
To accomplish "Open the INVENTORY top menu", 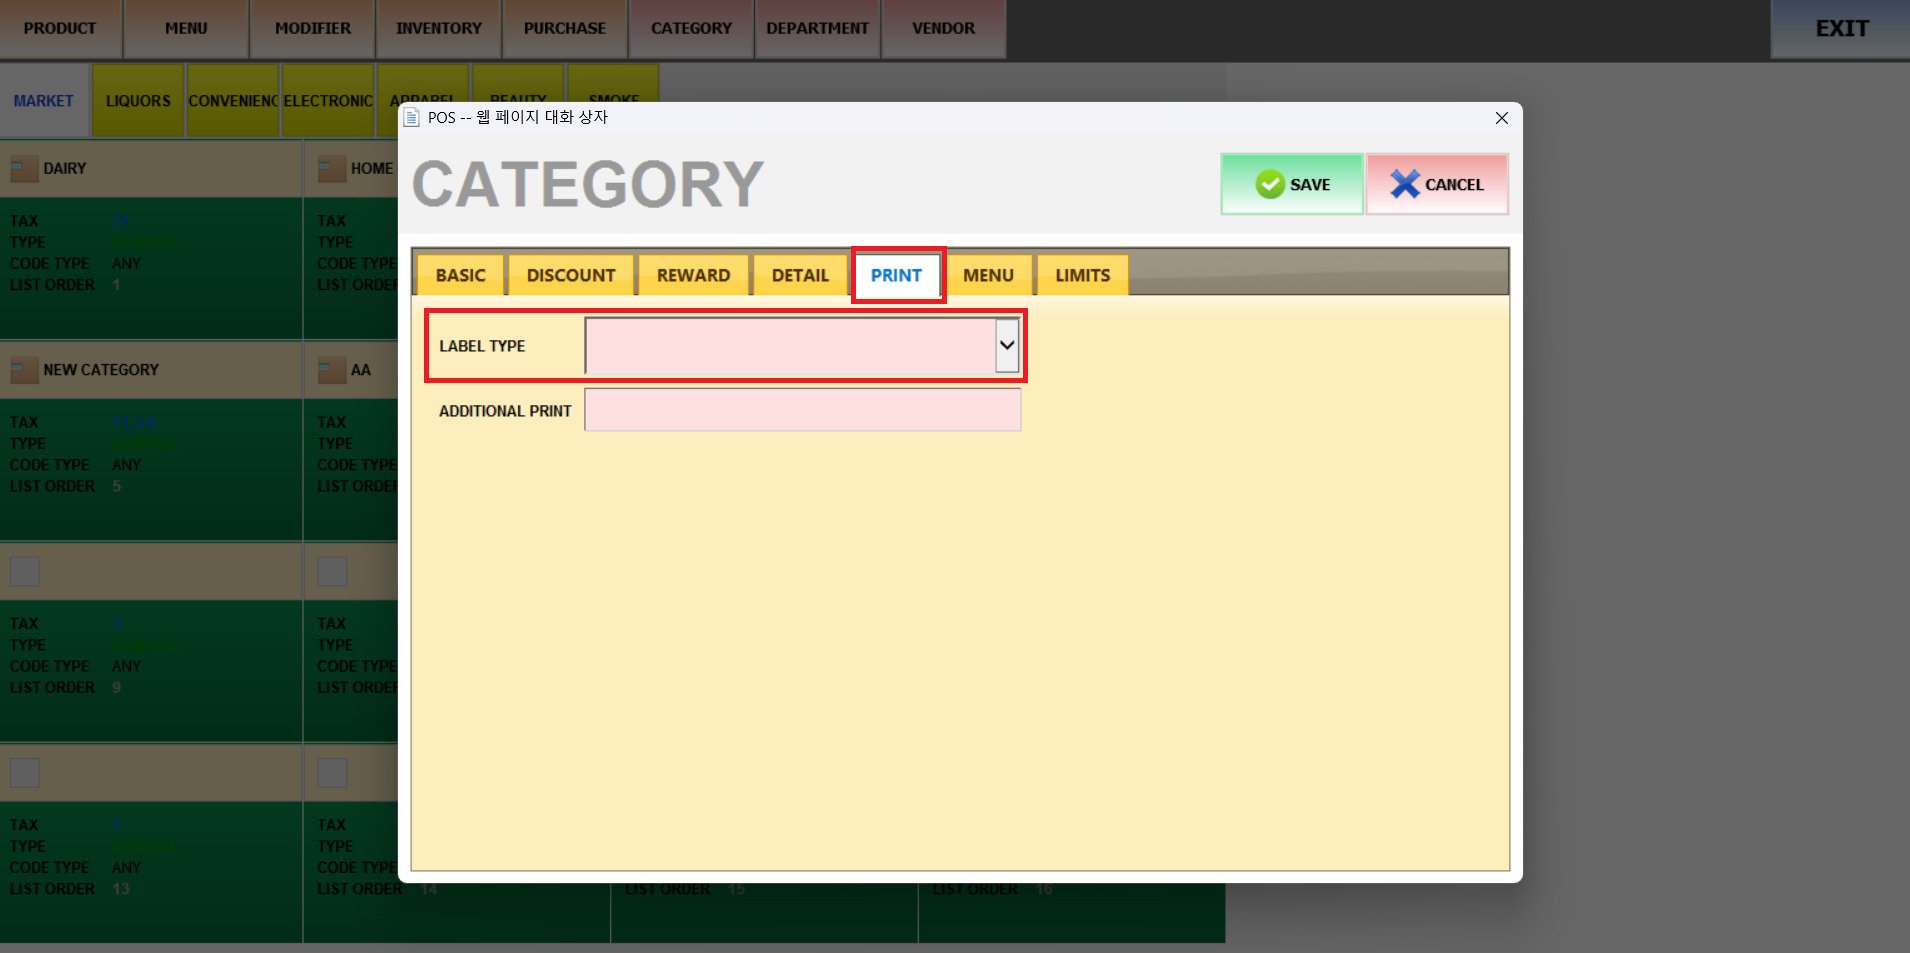I will click(x=438, y=28).
